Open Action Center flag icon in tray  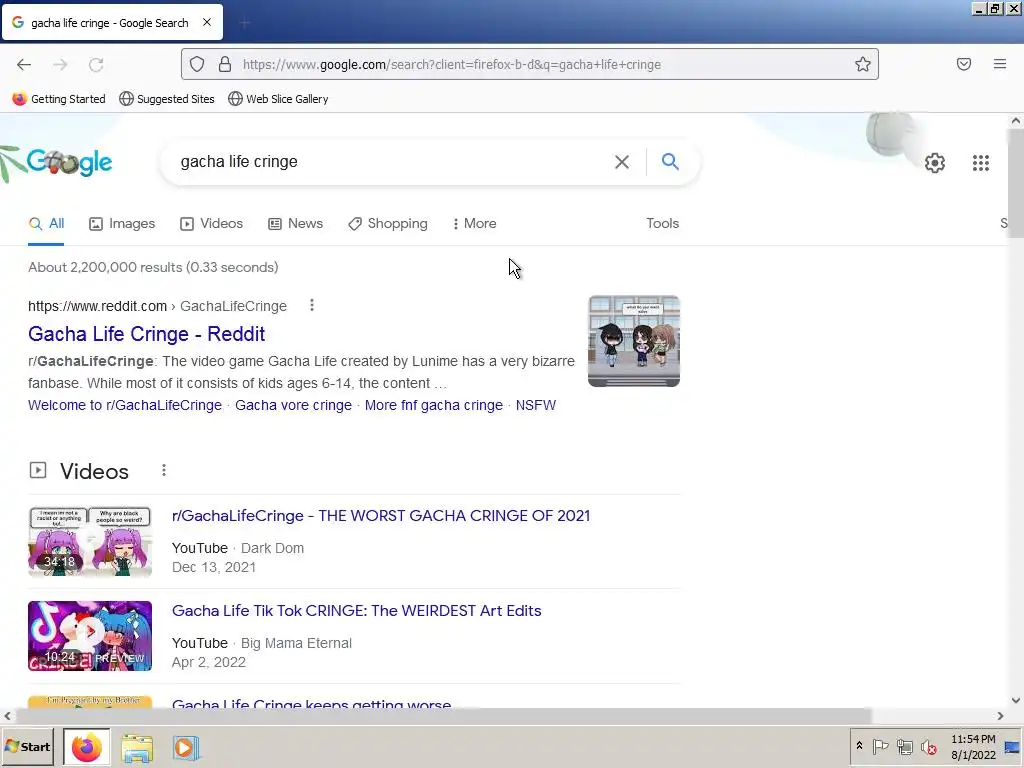tap(880, 746)
